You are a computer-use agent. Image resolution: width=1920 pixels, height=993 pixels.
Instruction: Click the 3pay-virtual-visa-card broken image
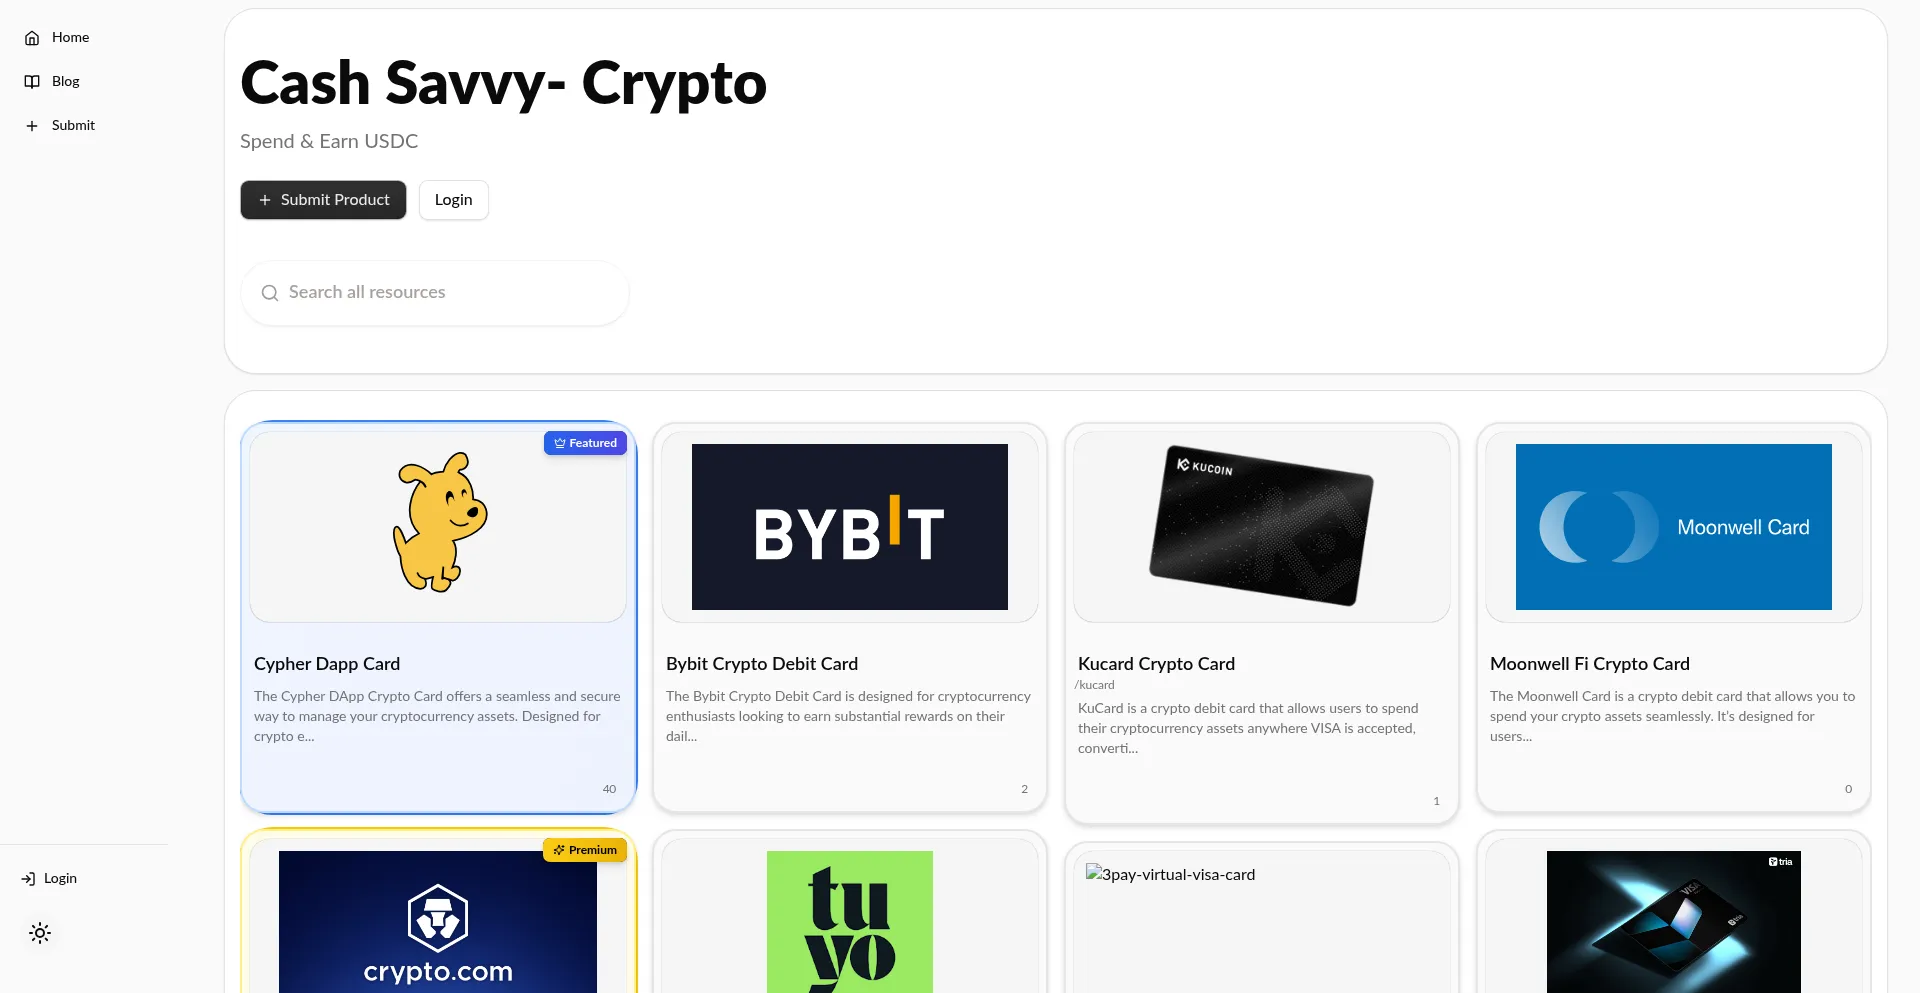pyautogui.click(x=1171, y=874)
